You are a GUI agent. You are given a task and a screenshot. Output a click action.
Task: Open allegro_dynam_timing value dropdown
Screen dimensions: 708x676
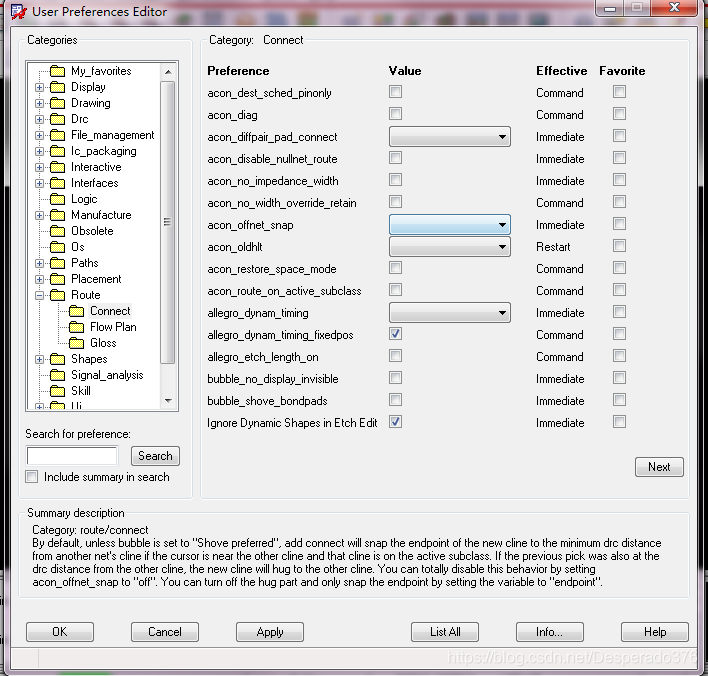click(x=450, y=313)
